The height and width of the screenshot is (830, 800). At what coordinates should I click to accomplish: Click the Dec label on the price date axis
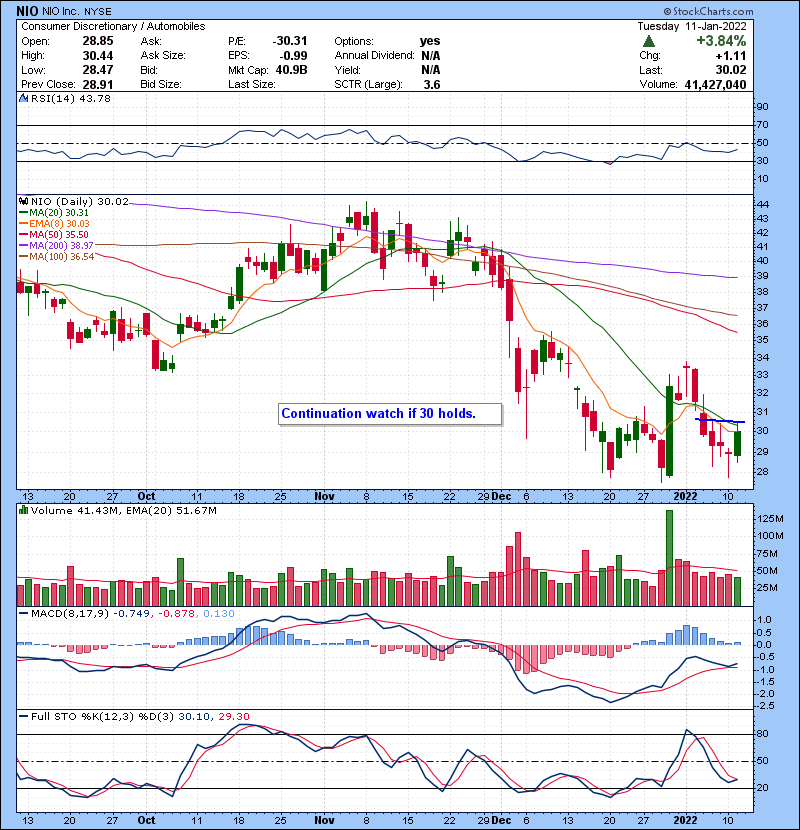click(x=501, y=496)
